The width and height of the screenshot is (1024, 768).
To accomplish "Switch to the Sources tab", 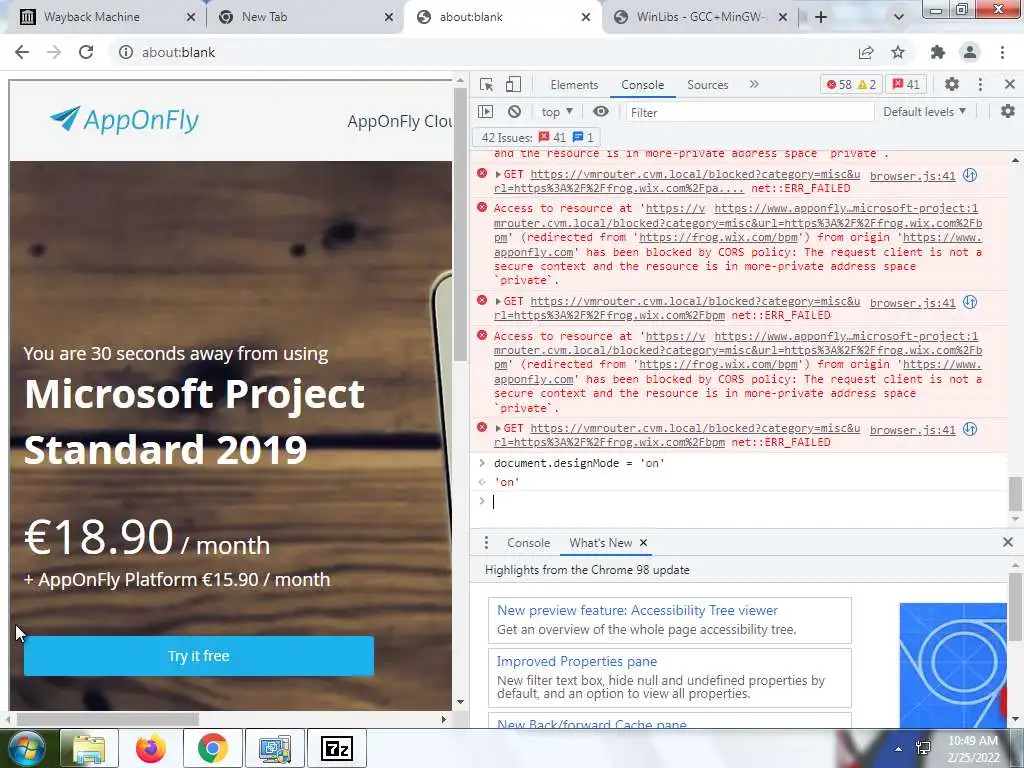I will point(707,85).
